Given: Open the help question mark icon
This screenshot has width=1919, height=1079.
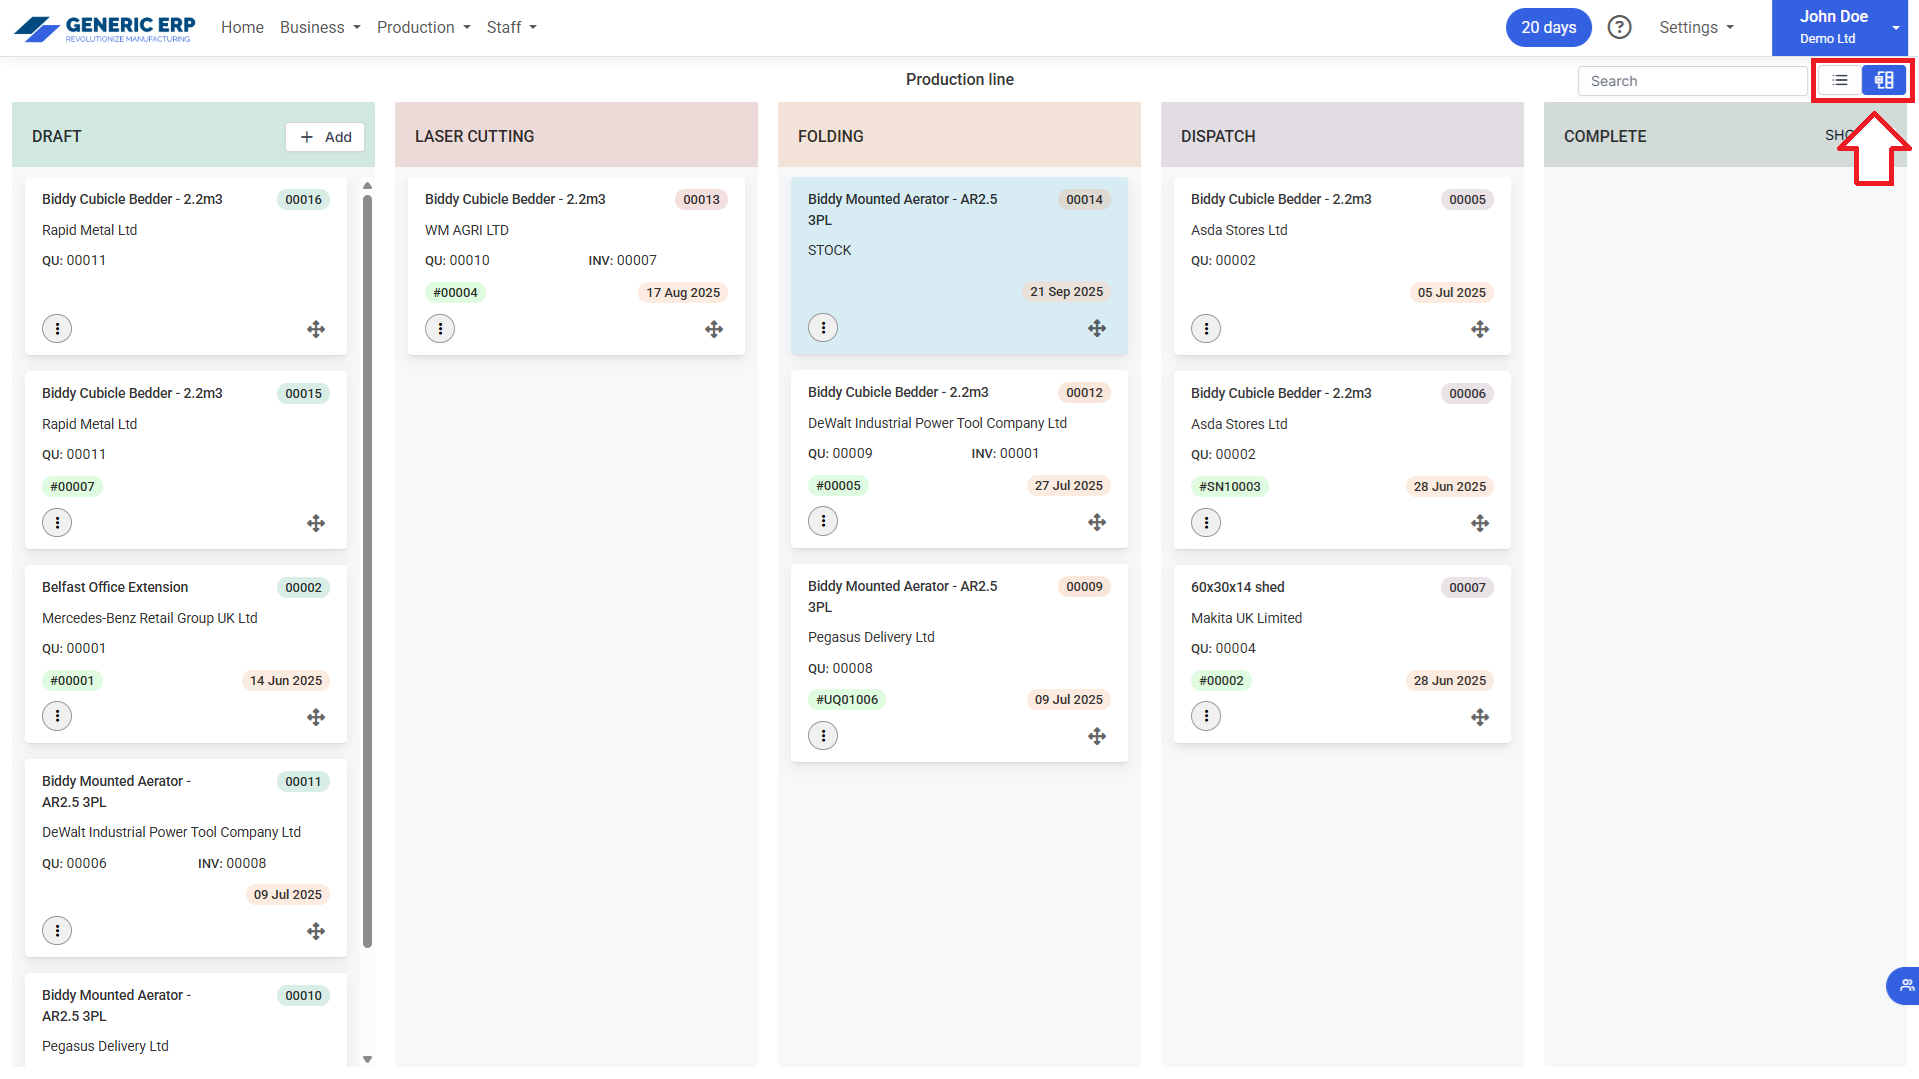Looking at the screenshot, I should 1619,27.
